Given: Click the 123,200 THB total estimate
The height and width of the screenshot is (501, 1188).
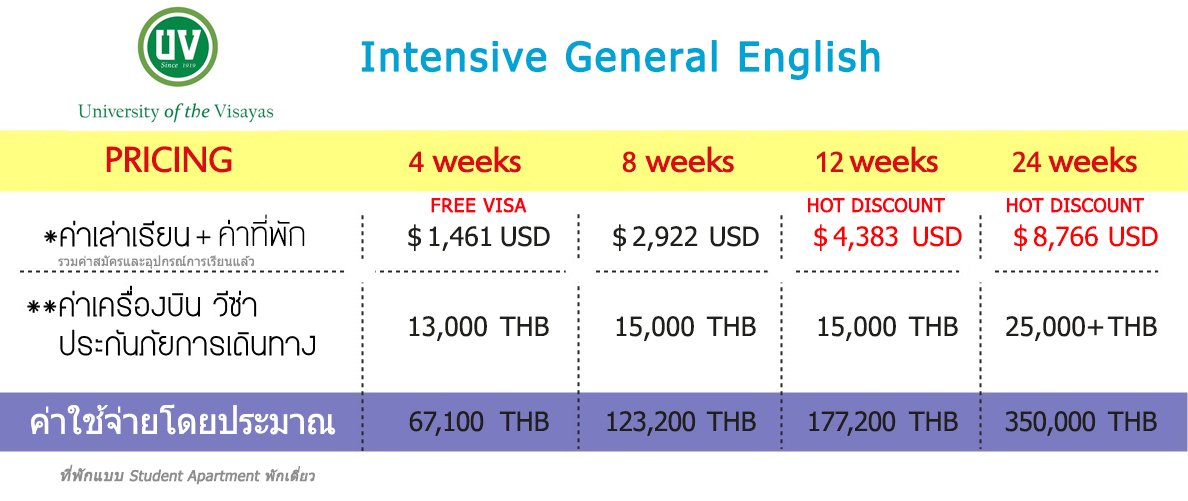Looking at the screenshot, I should pos(680,421).
